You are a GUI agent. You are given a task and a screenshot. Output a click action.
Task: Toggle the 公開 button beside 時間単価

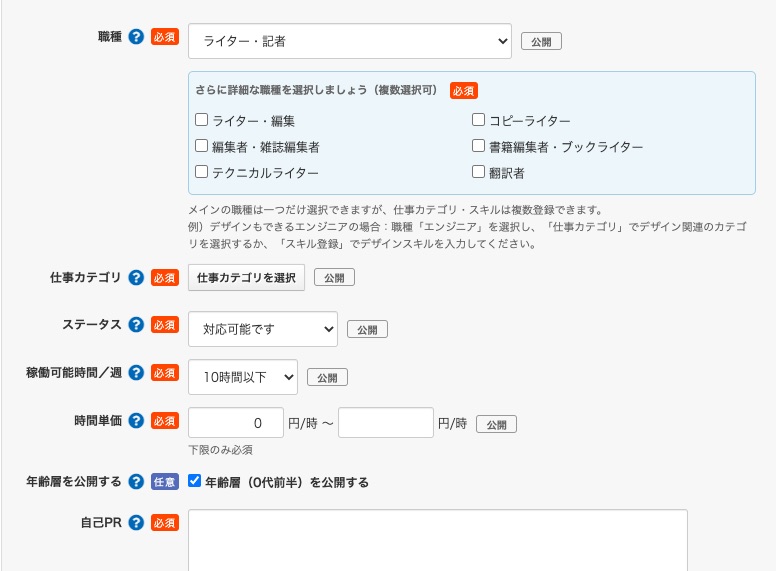point(497,424)
